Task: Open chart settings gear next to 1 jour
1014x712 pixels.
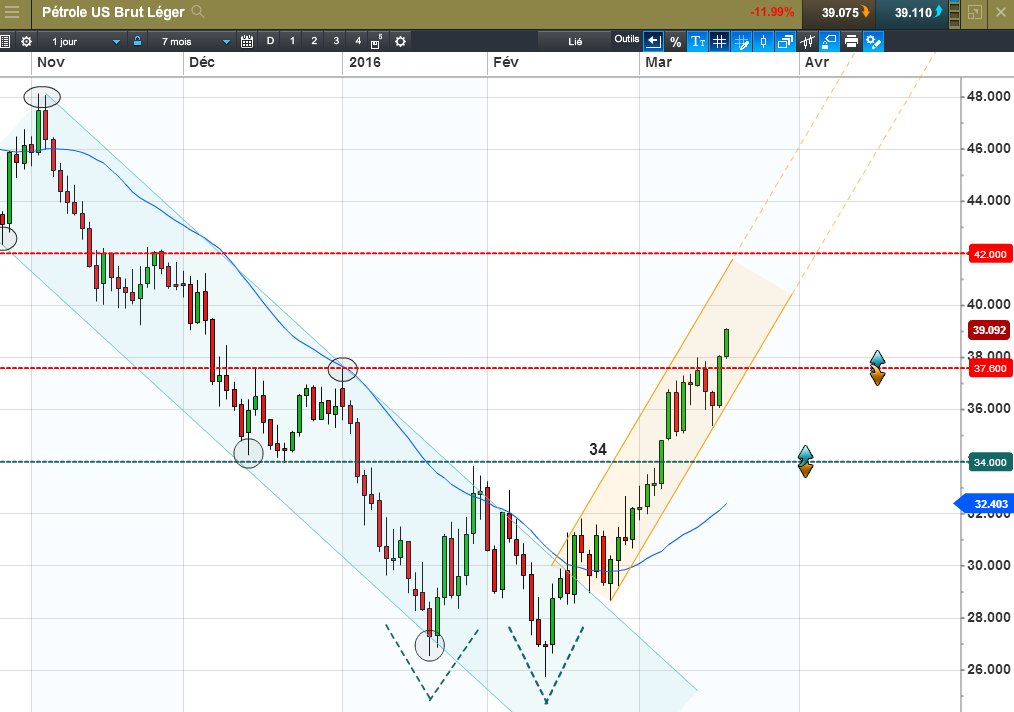Action: tap(27, 41)
